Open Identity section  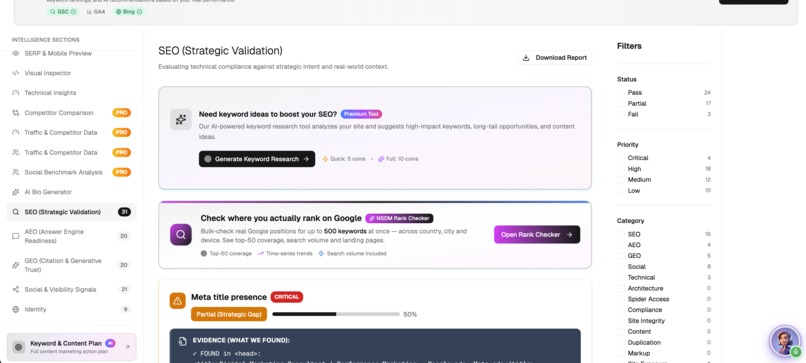(x=71, y=309)
